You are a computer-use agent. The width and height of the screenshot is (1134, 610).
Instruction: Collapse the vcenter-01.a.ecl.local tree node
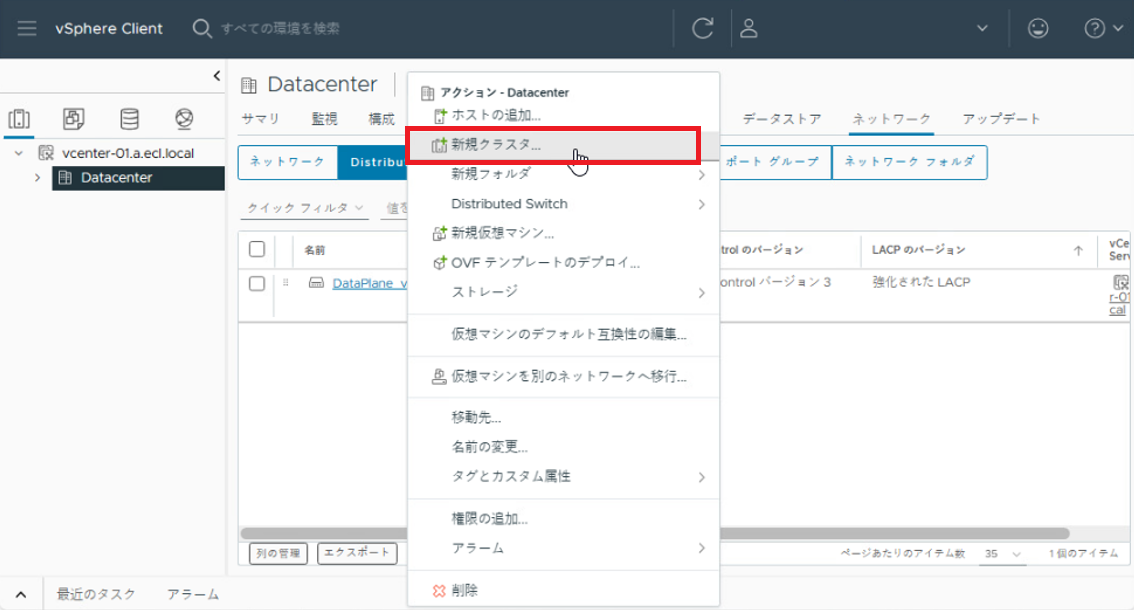pyautogui.click(x=19, y=154)
